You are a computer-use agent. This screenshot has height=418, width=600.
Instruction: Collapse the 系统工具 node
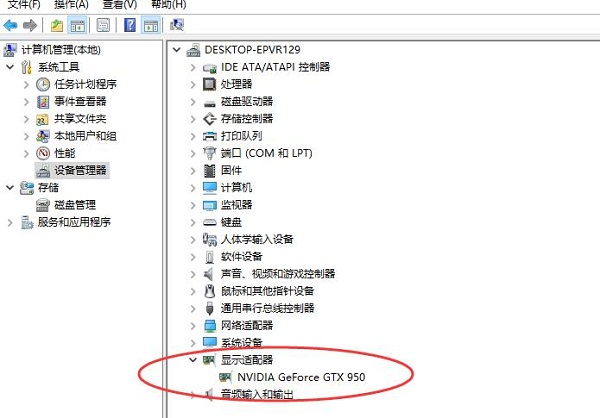pyautogui.click(x=11, y=67)
